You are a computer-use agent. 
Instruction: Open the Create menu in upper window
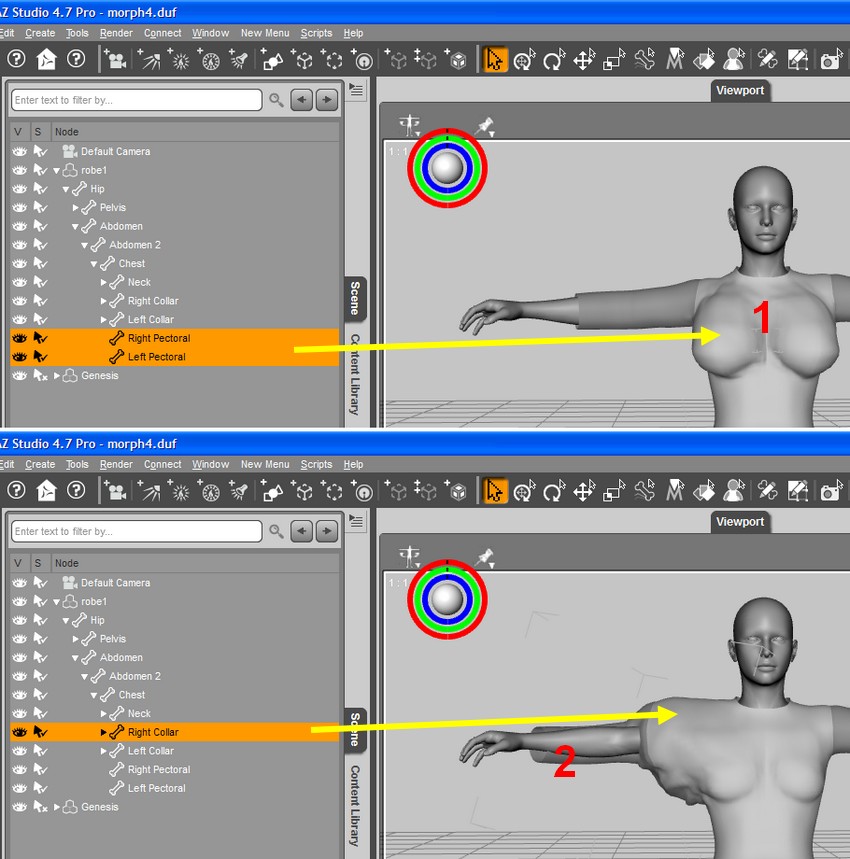tap(40, 33)
